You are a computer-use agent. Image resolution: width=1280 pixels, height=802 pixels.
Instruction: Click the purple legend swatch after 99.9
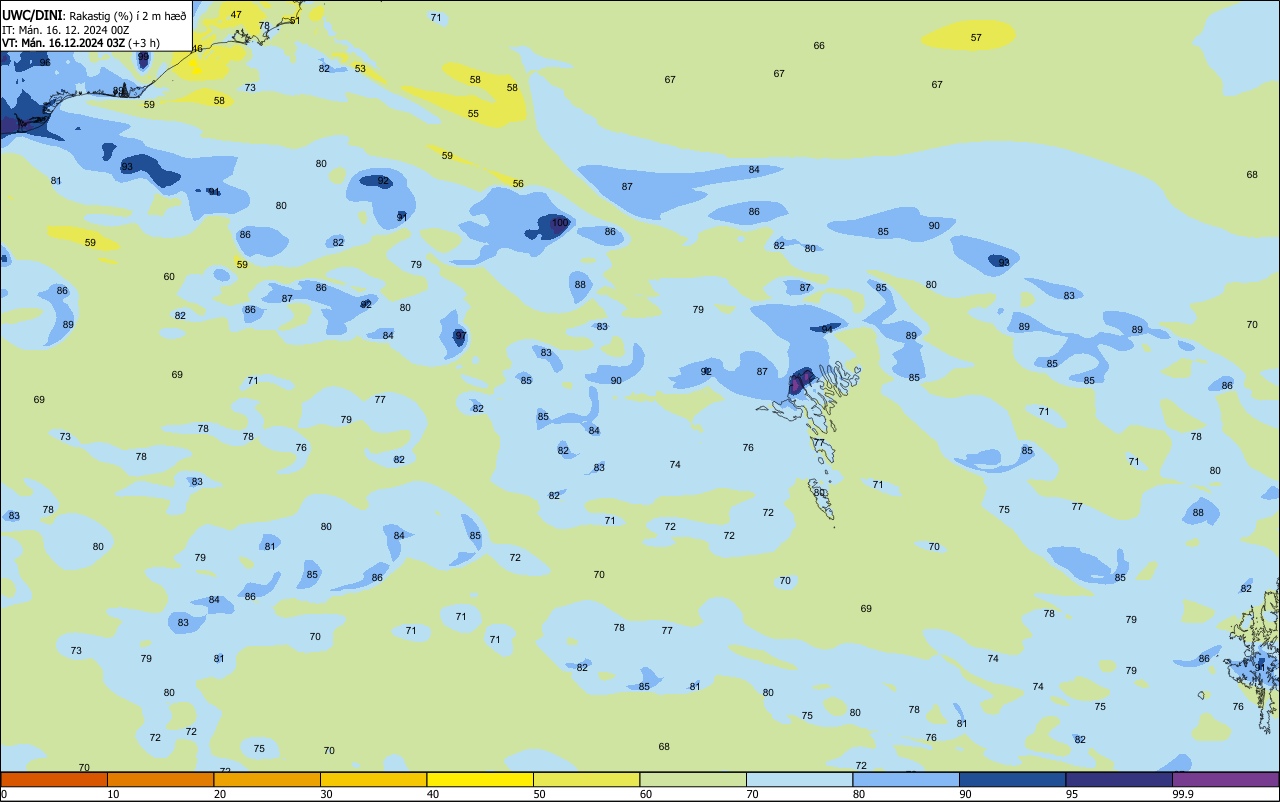pyautogui.click(x=1225, y=779)
